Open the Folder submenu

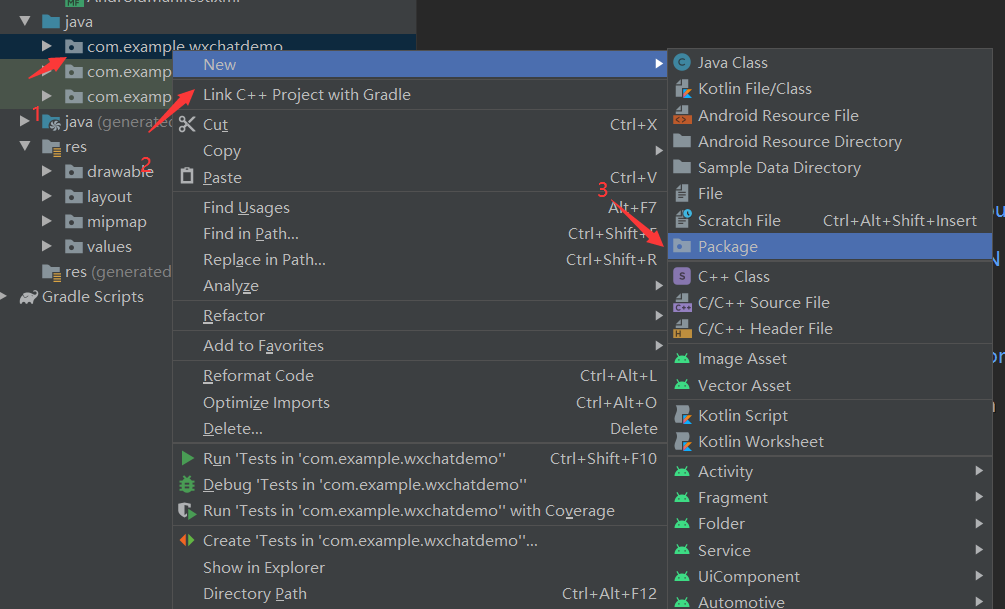point(830,524)
